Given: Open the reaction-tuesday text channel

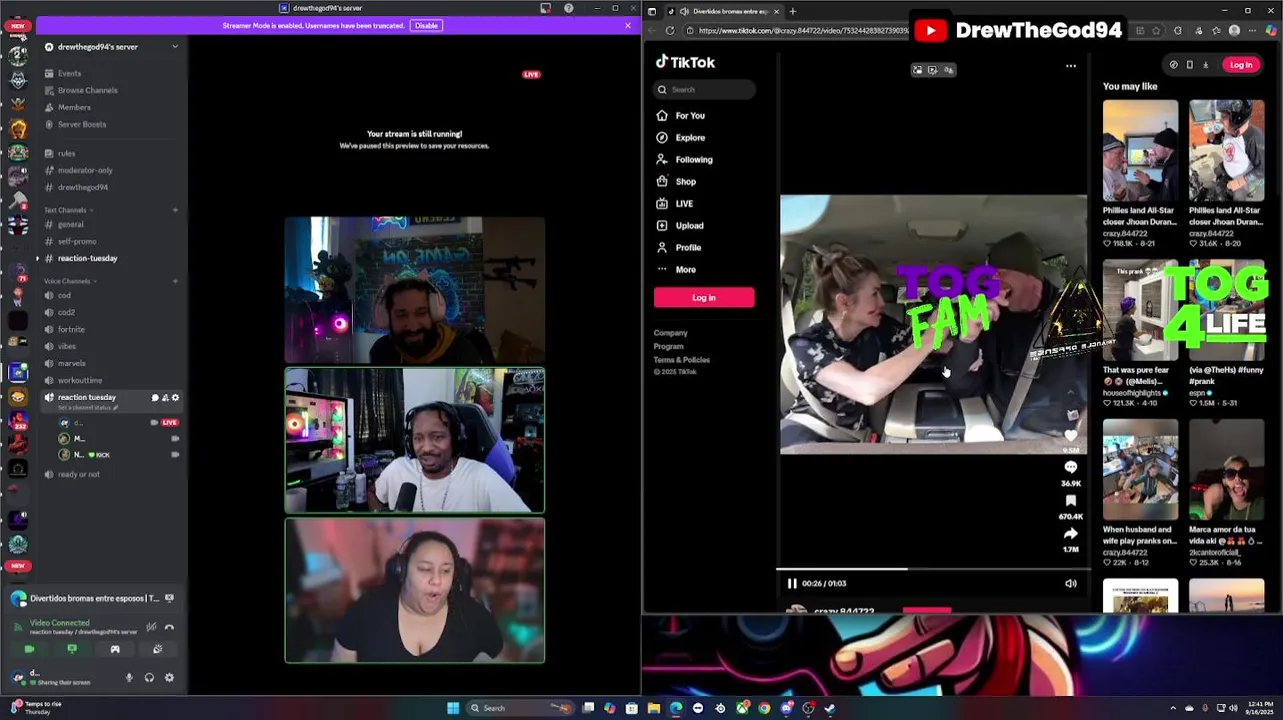Looking at the screenshot, I should point(87,258).
